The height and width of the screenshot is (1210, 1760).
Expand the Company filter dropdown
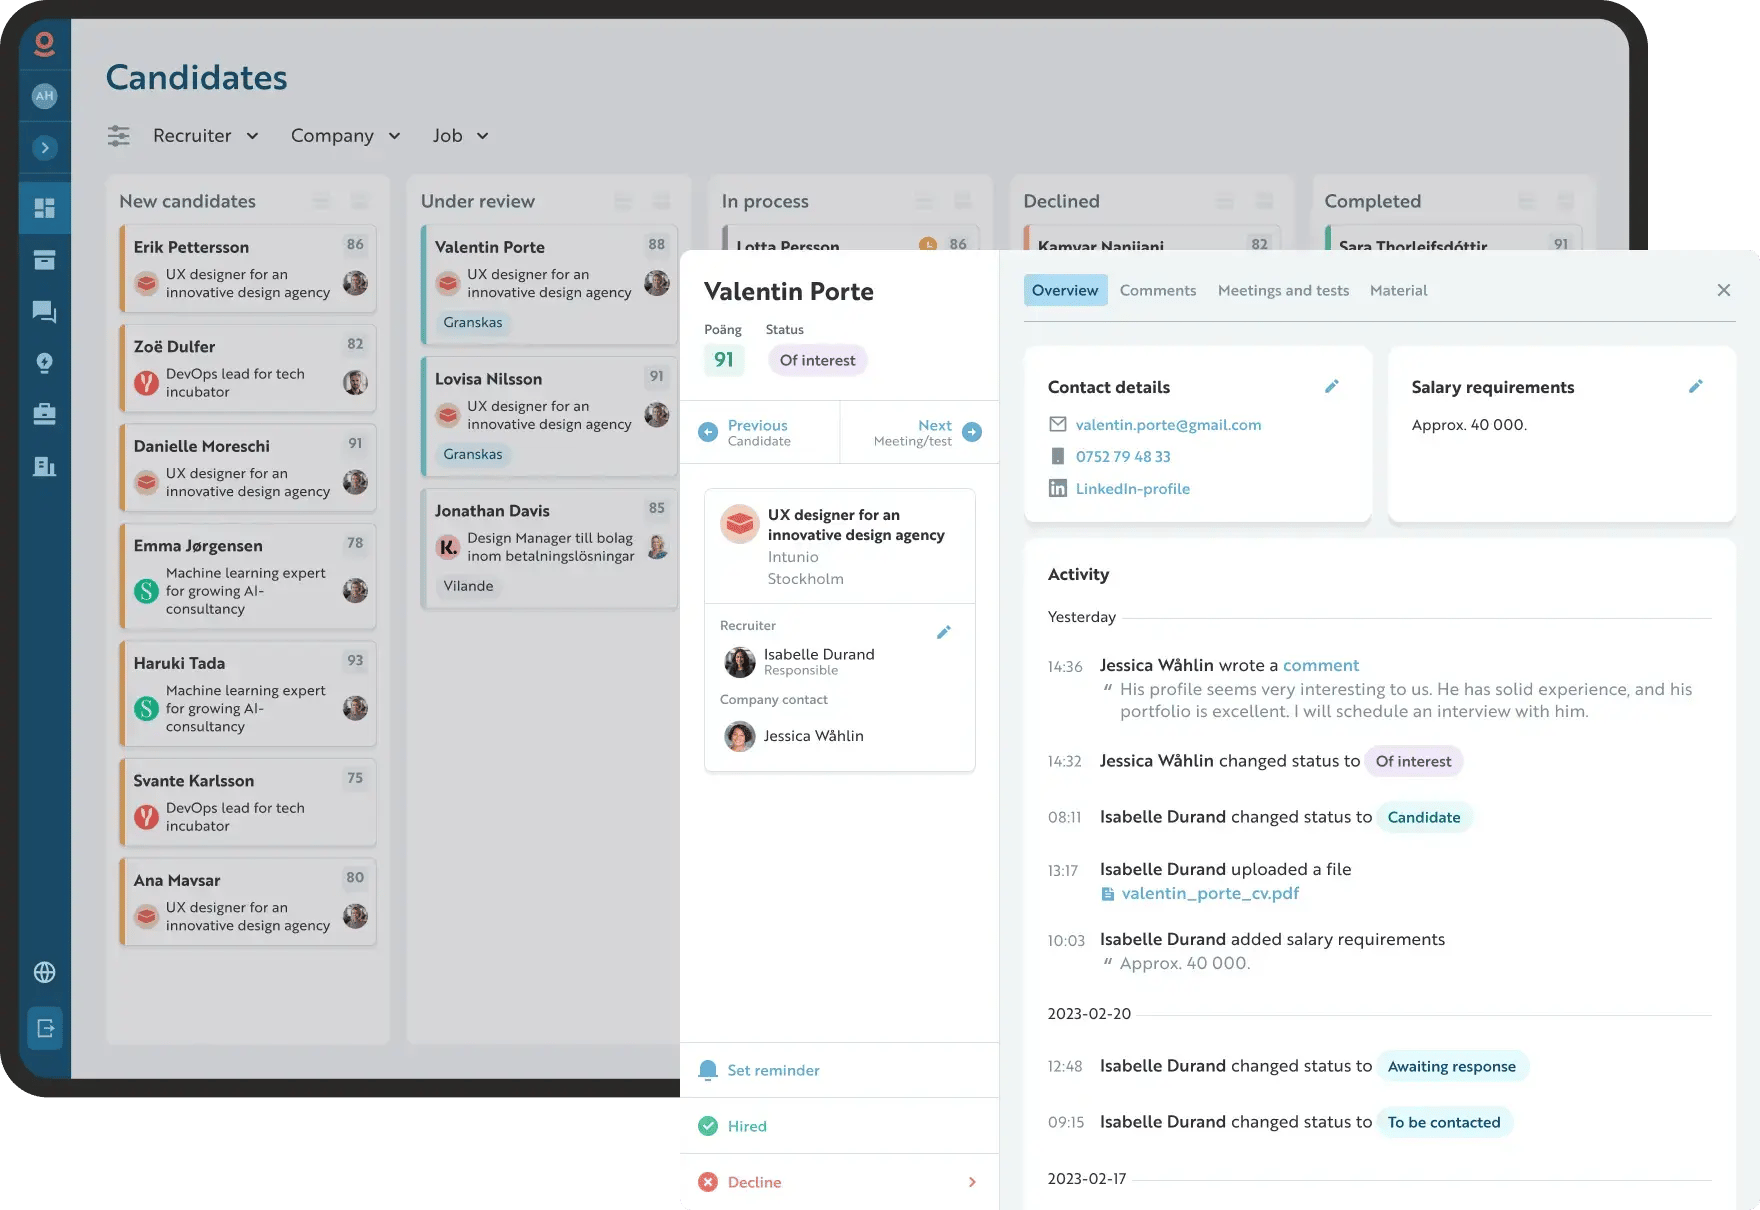pyautogui.click(x=345, y=136)
